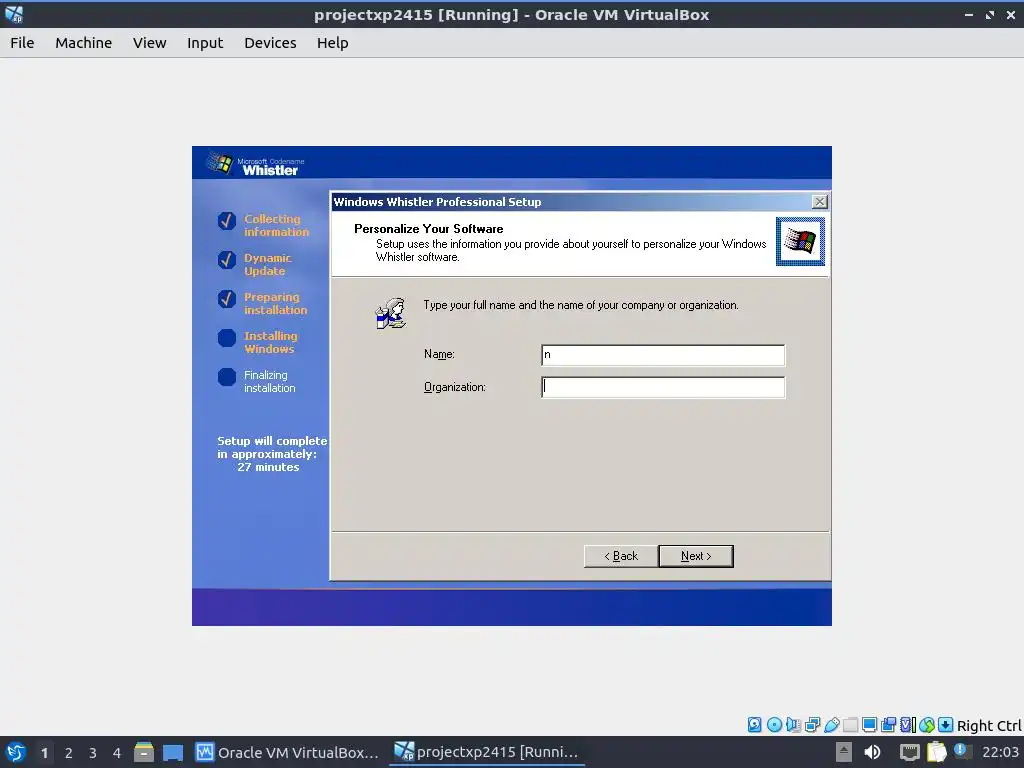The image size is (1024, 768).
Task: Click the 'Personalize Your Software' heading
Action: [428, 229]
